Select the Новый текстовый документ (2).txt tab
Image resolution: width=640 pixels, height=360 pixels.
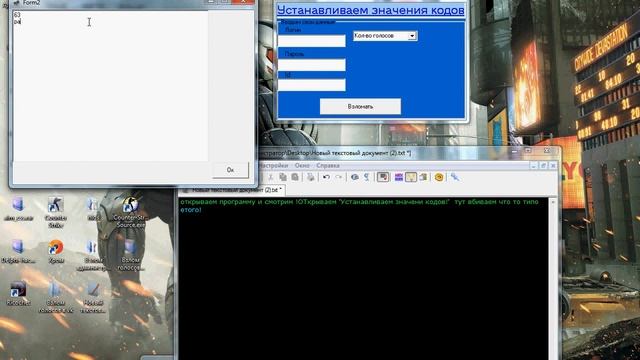234,190
